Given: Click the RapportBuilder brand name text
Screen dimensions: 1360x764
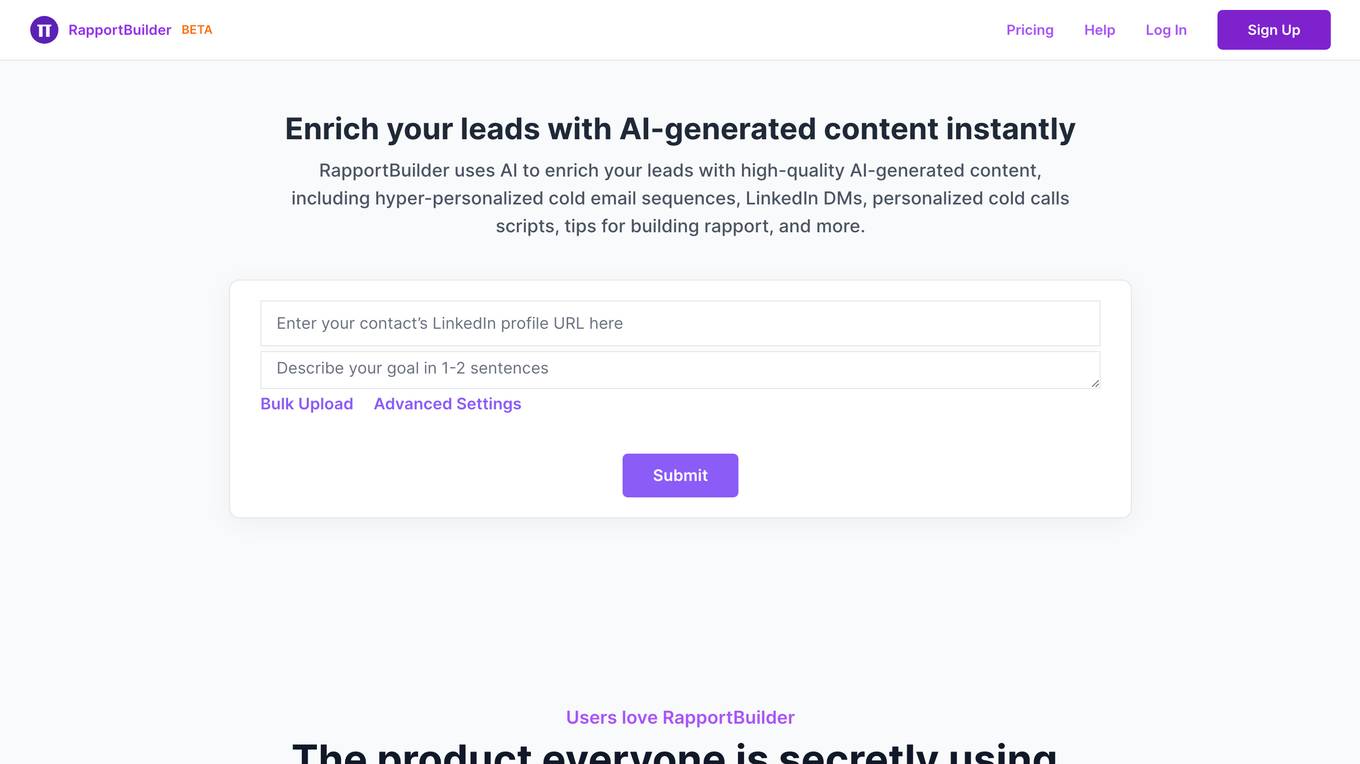Looking at the screenshot, I should coord(120,30).
